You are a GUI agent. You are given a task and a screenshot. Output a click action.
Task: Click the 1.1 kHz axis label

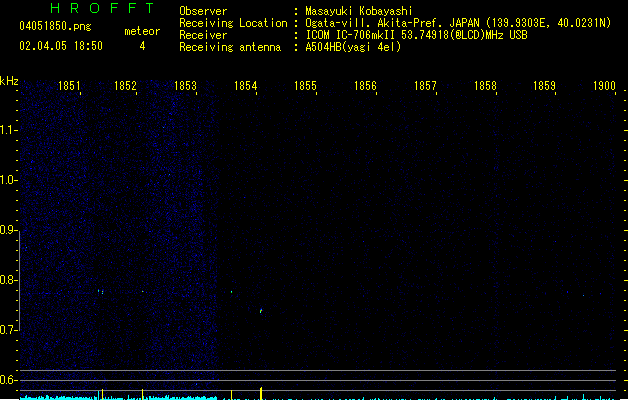pos(7,130)
